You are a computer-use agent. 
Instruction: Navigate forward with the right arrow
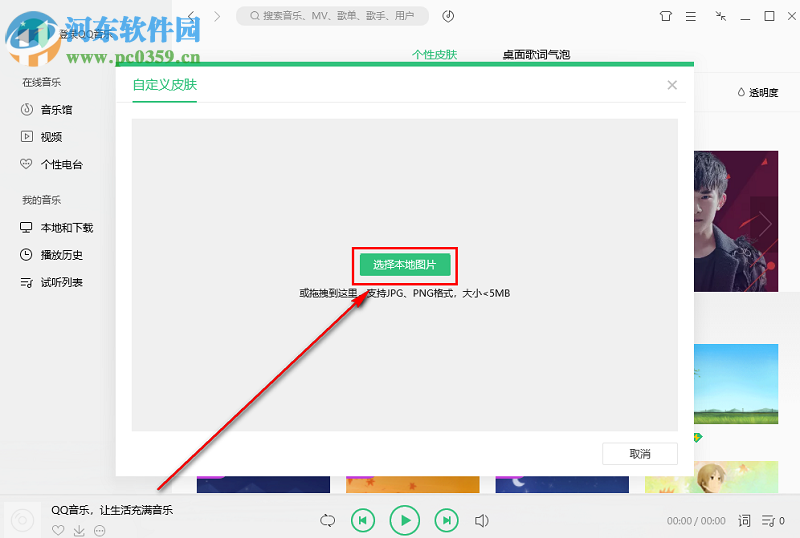(217, 16)
